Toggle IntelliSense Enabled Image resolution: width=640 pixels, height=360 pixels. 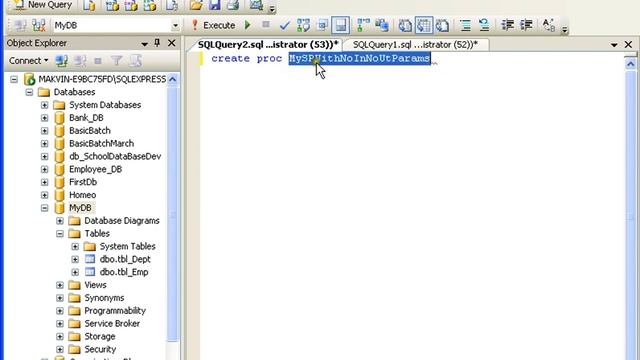point(340,25)
